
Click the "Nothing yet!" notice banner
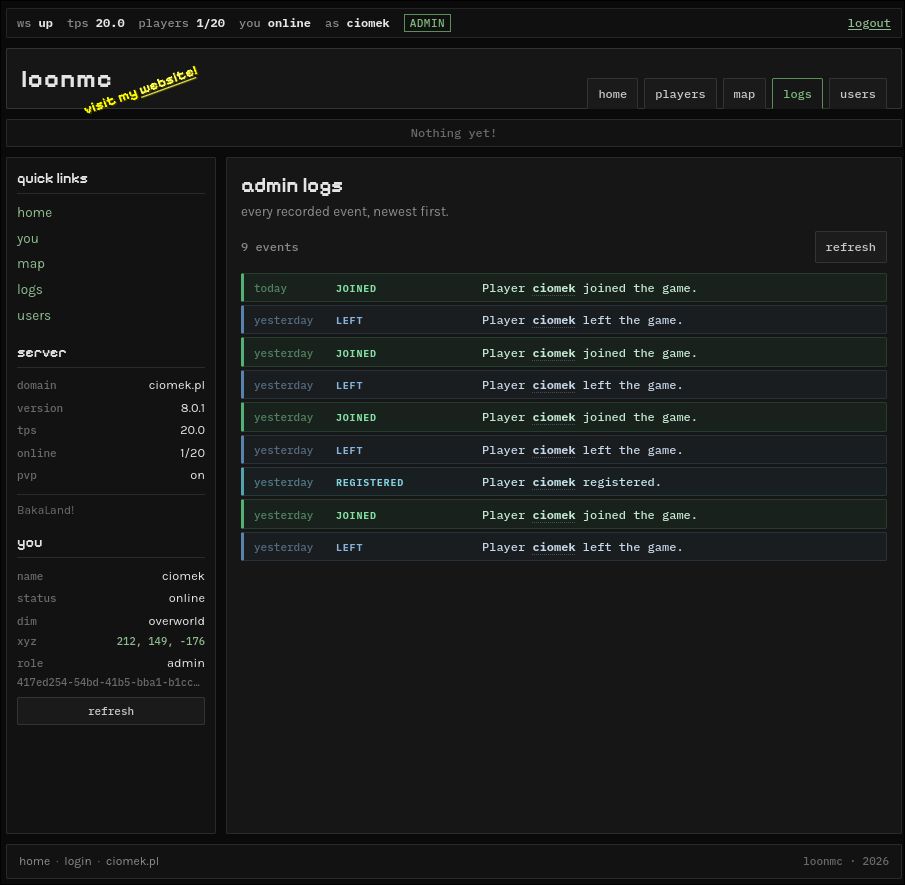click(454, 133)
